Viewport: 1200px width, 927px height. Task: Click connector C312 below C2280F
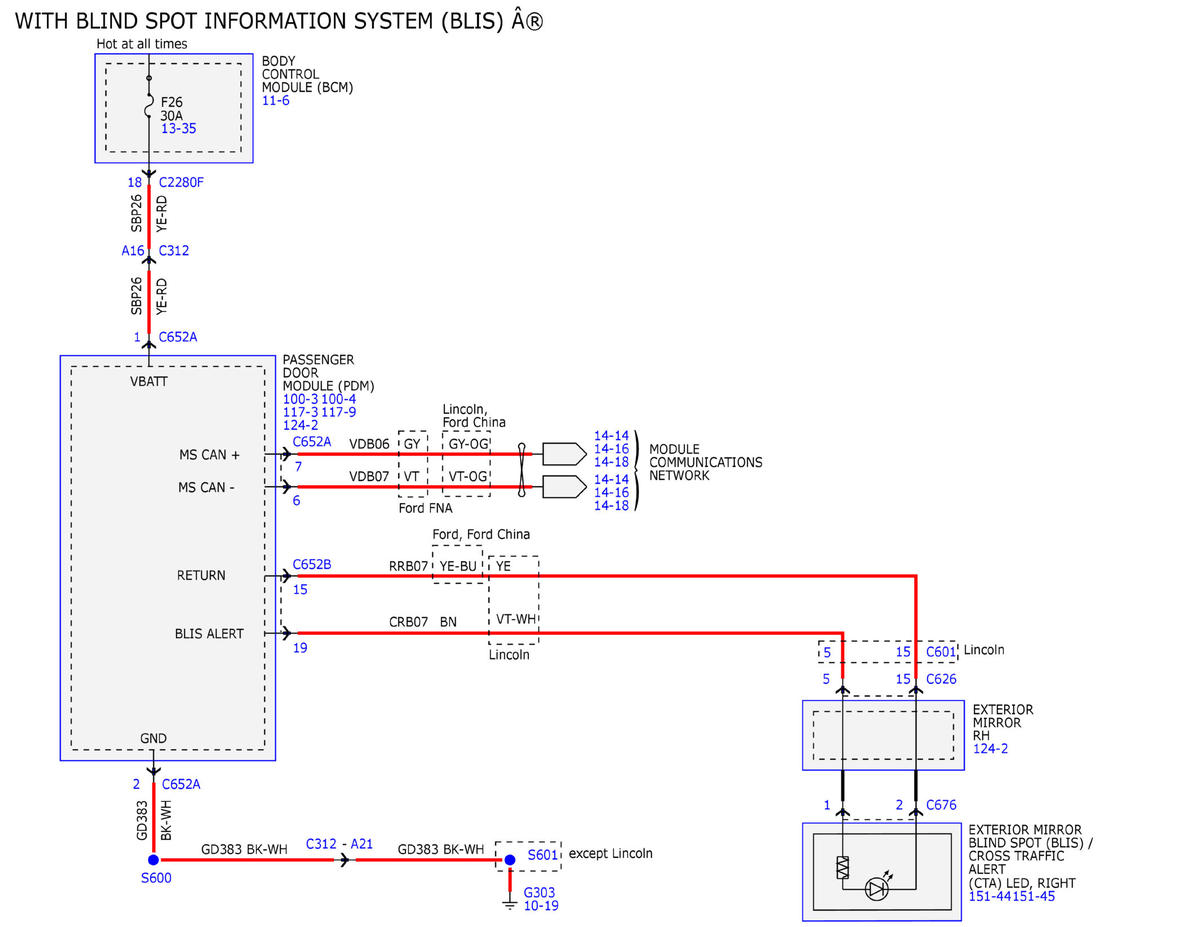tap(174, 251)
